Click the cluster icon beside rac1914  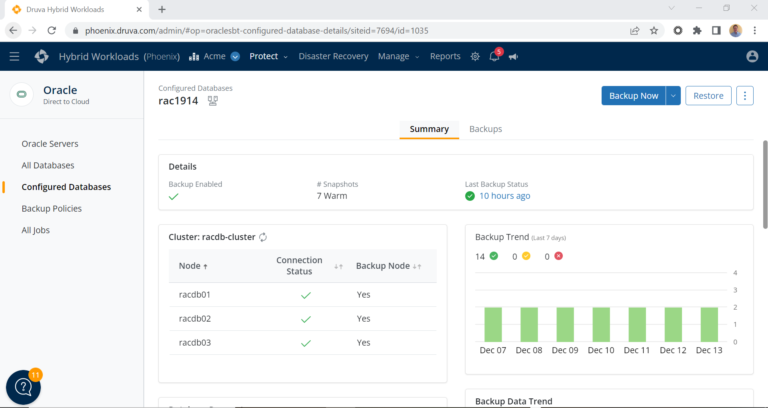pyautogui.click(x=213, y=101)
